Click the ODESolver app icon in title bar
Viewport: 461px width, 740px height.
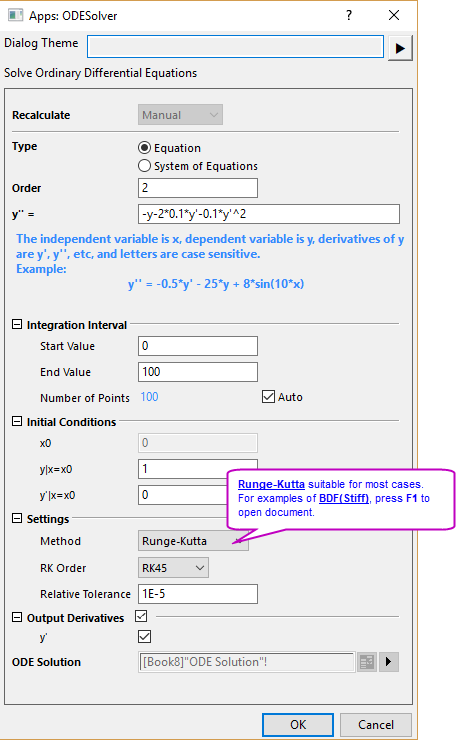pos(15,15)
